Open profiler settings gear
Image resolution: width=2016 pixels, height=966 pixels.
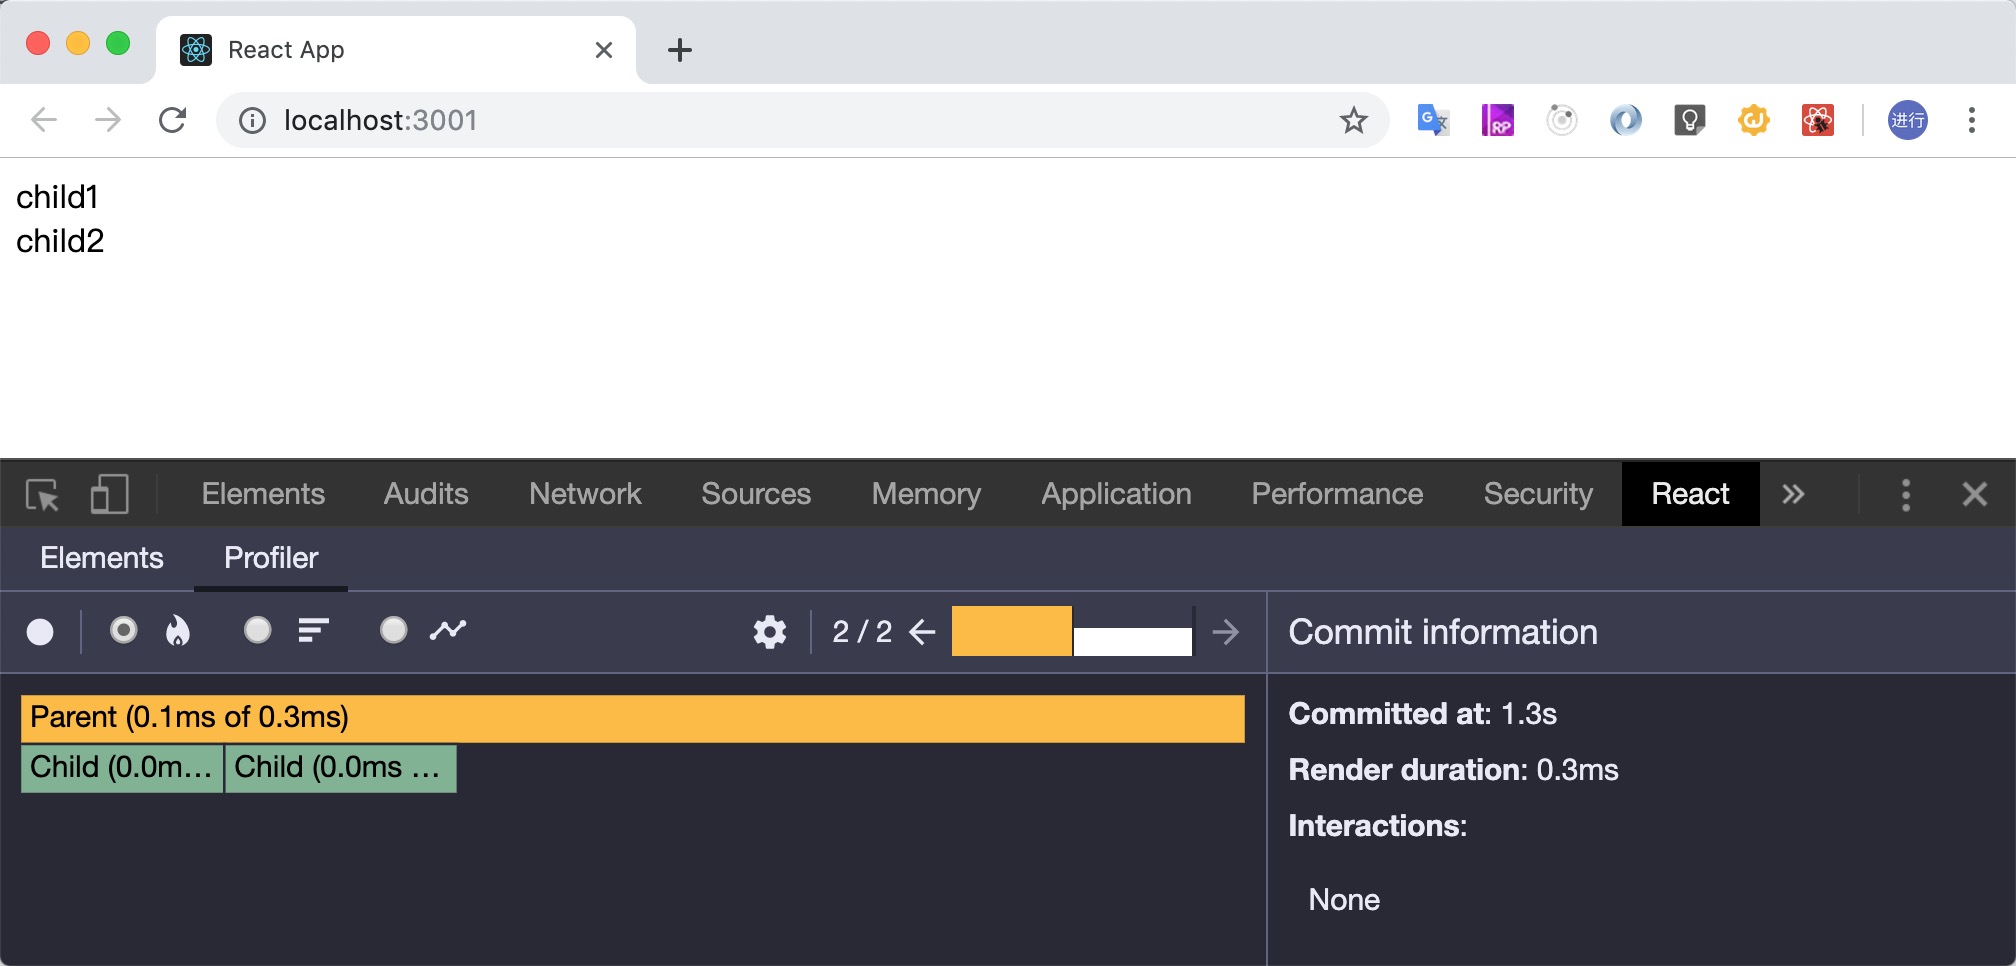[x=770, y=632]
